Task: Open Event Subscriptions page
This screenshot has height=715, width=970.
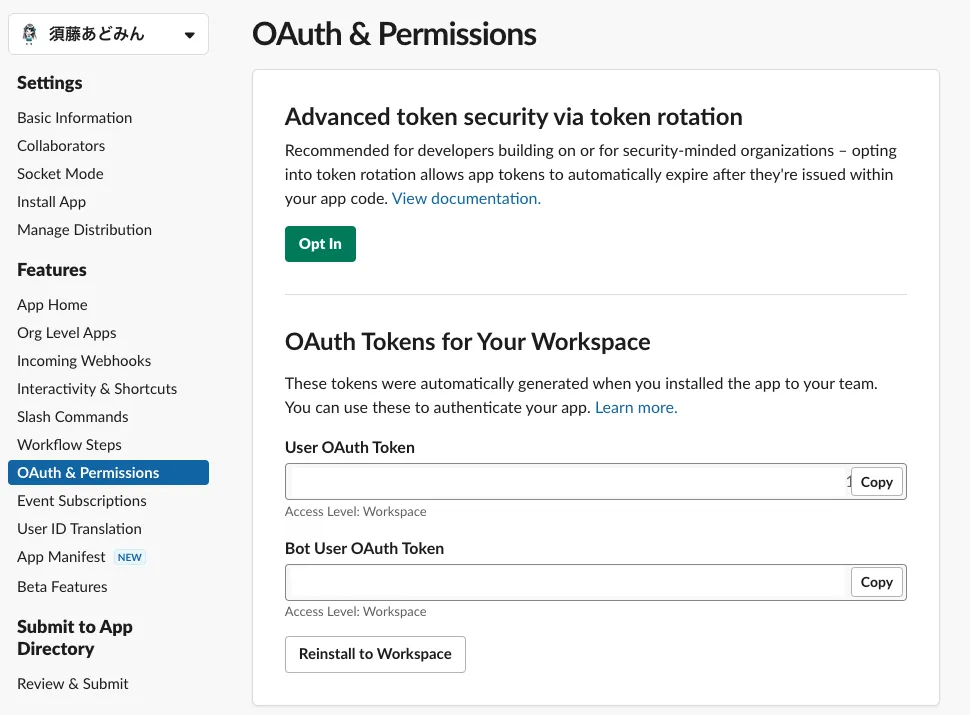Action: pos(82,501)
